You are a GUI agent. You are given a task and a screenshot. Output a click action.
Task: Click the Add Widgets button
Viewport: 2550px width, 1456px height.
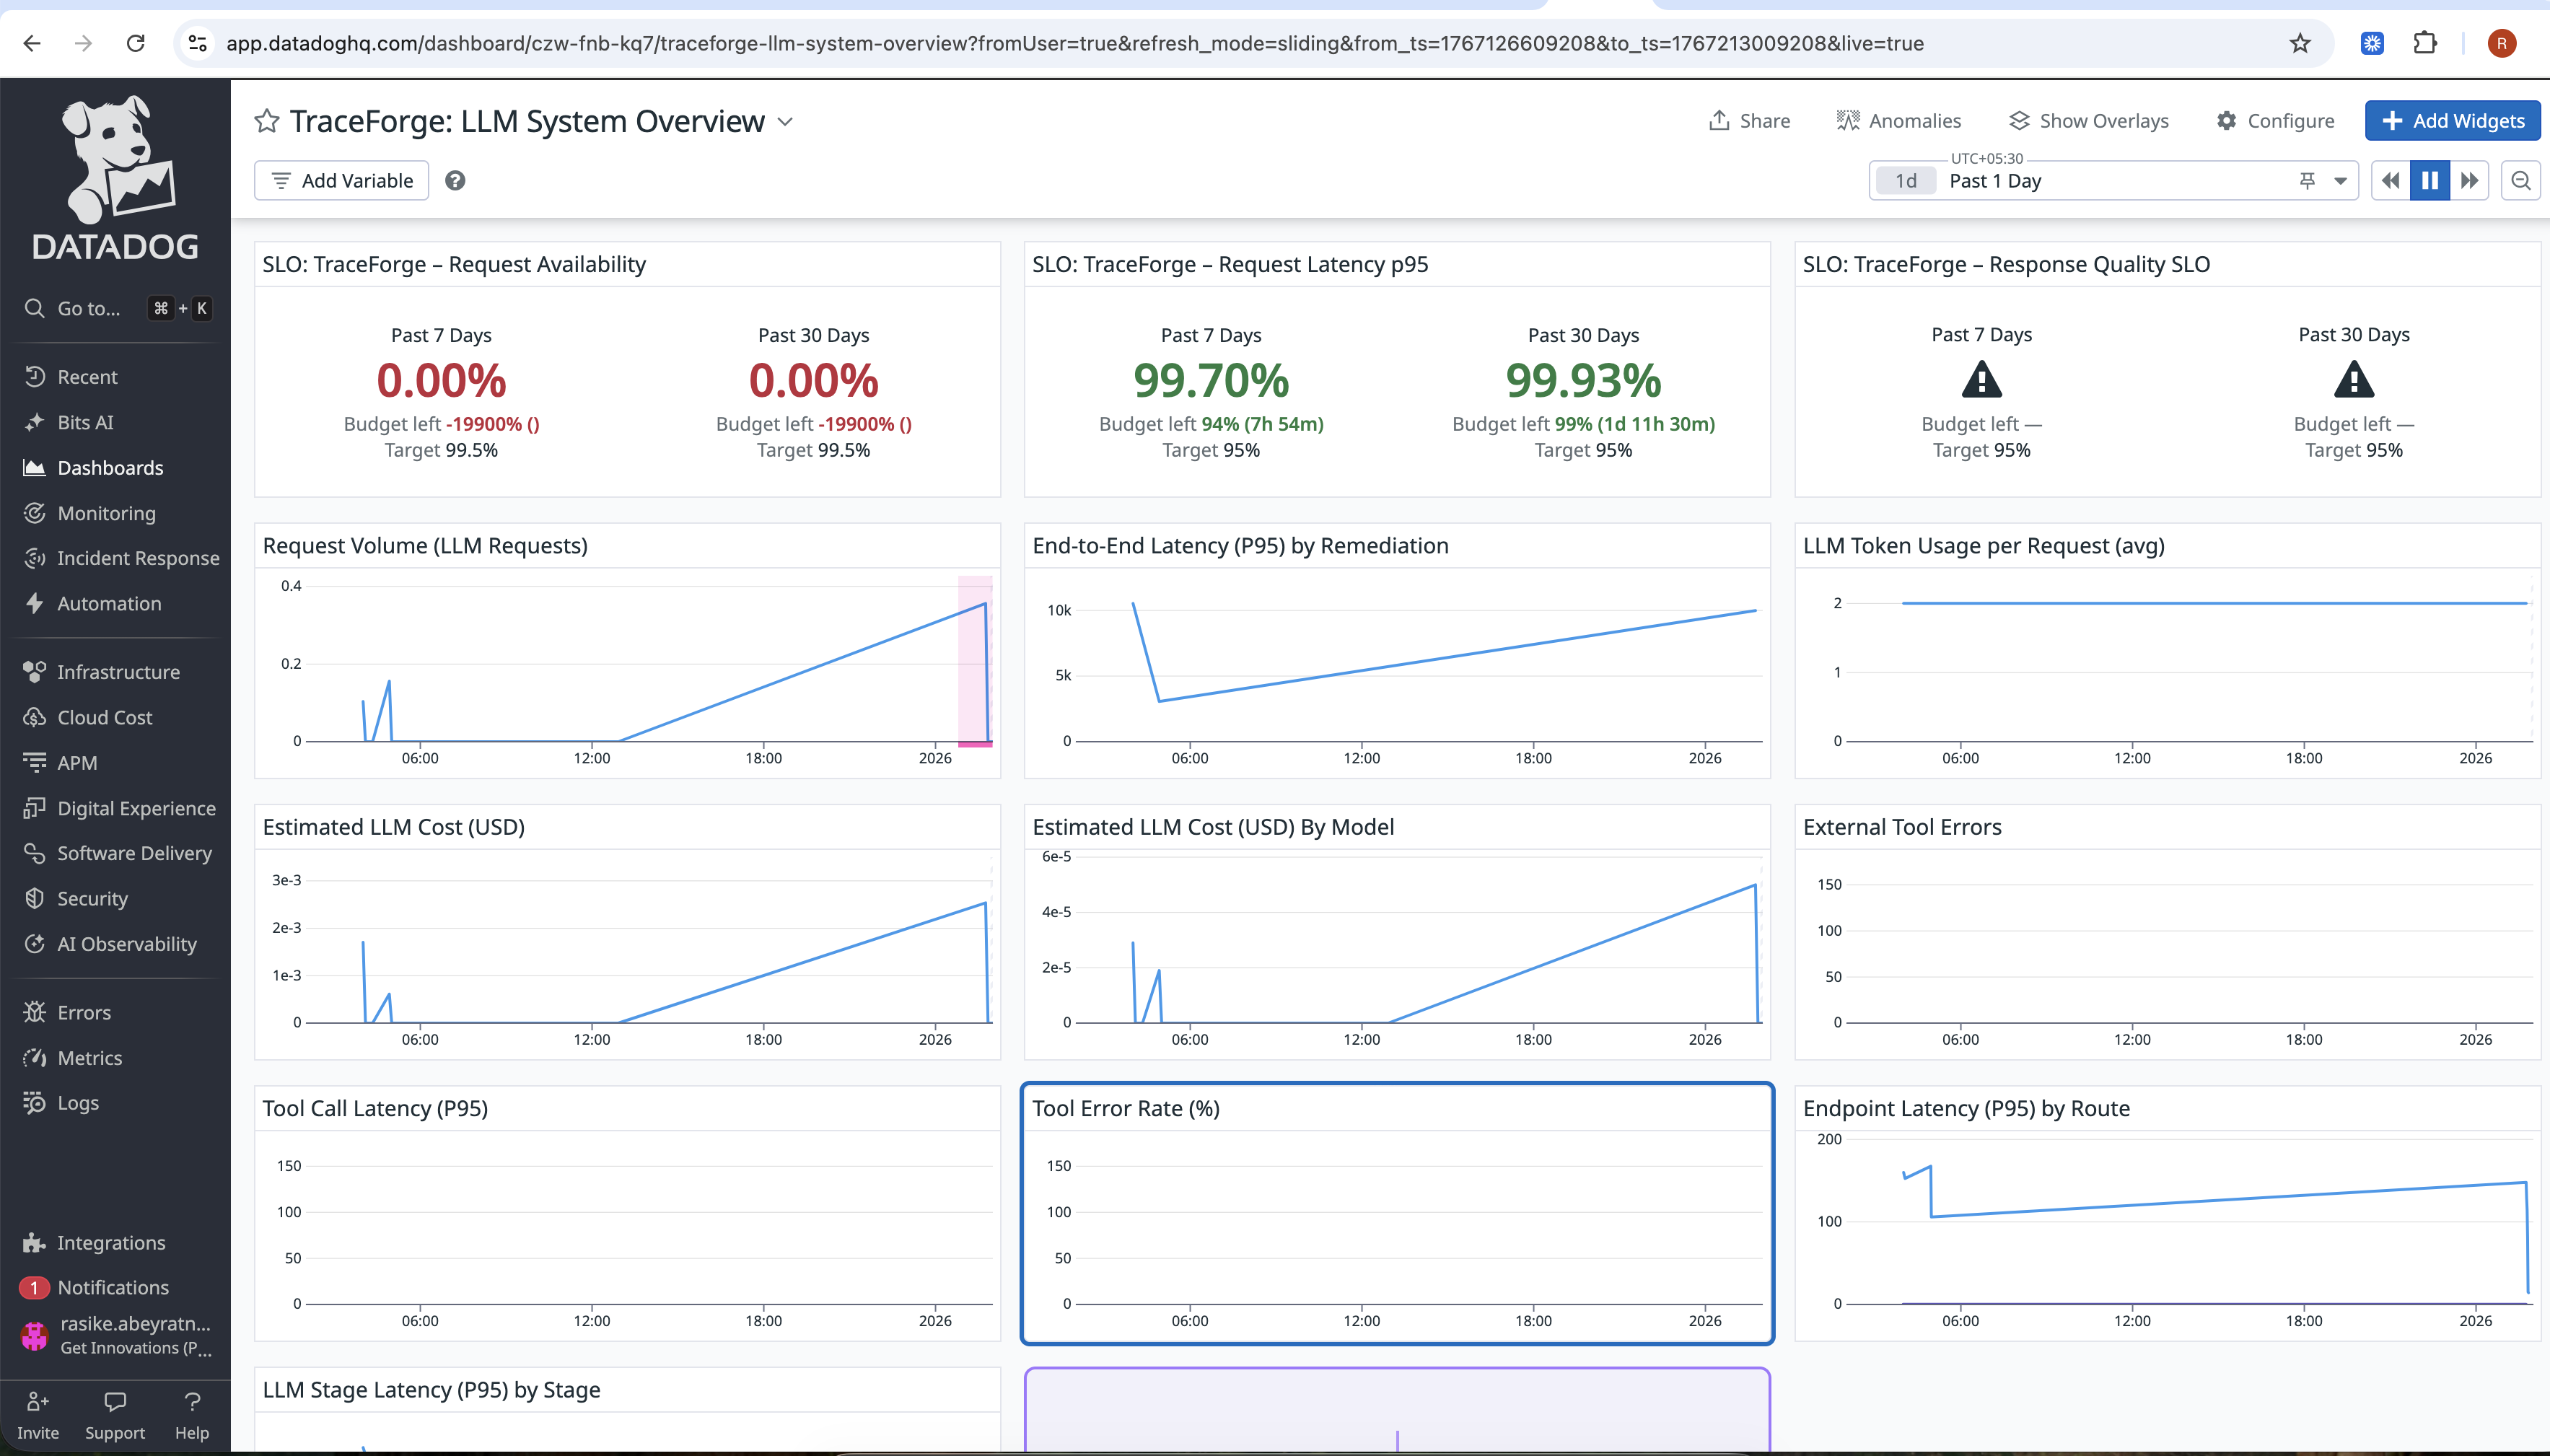2452,121
